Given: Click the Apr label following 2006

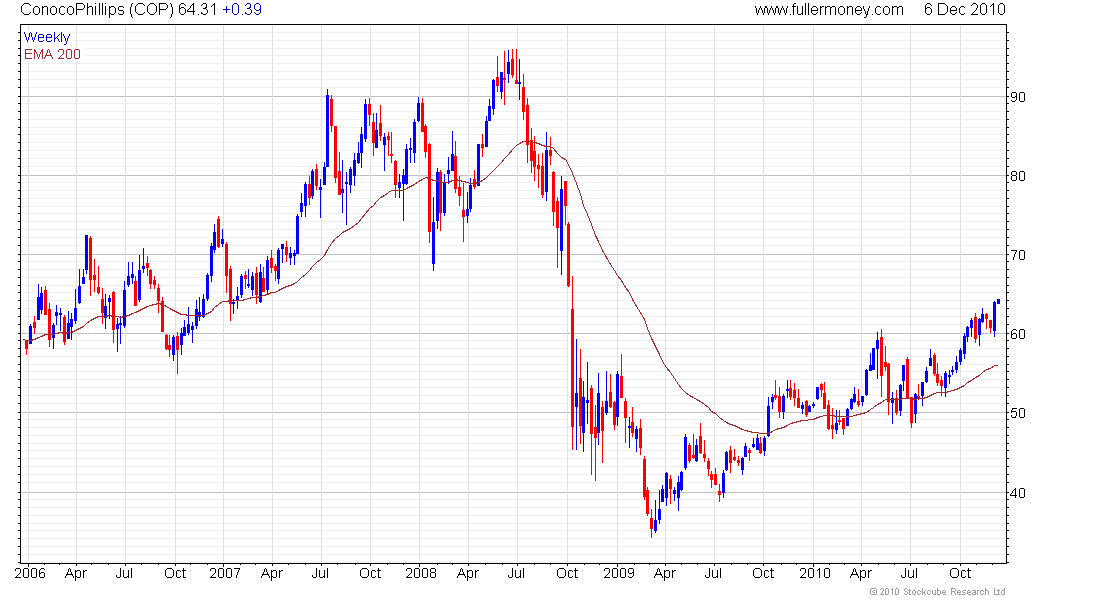Looking at the screenshot, I should point(76,573).
